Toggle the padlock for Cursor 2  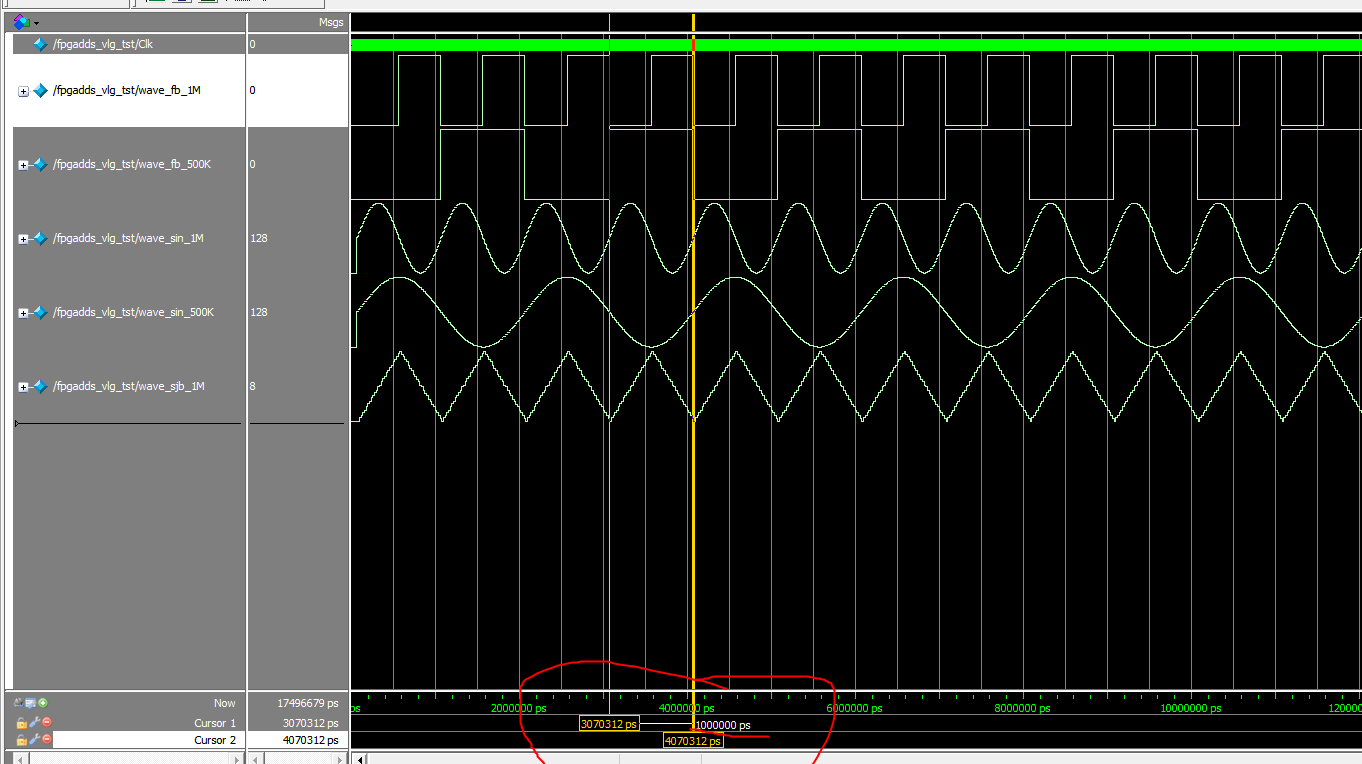click(x=21, y=740)
